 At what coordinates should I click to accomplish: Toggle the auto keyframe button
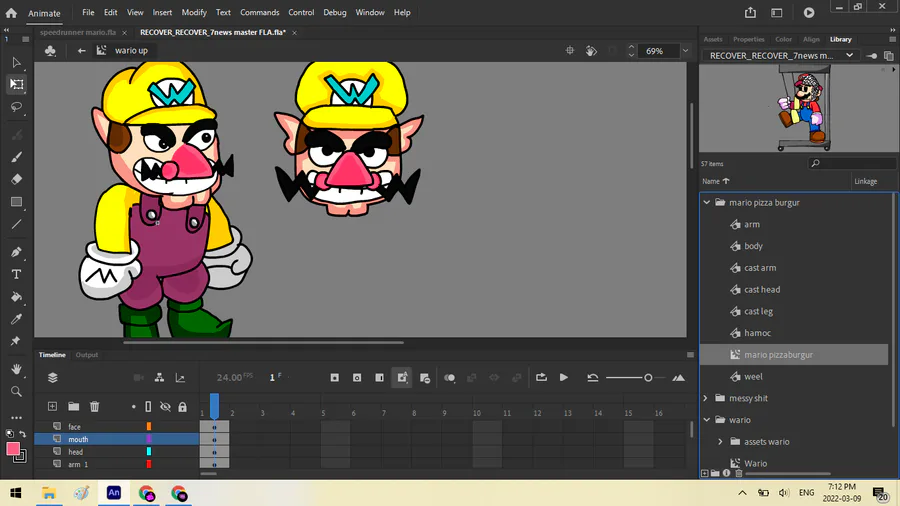[x=402, y=377]
